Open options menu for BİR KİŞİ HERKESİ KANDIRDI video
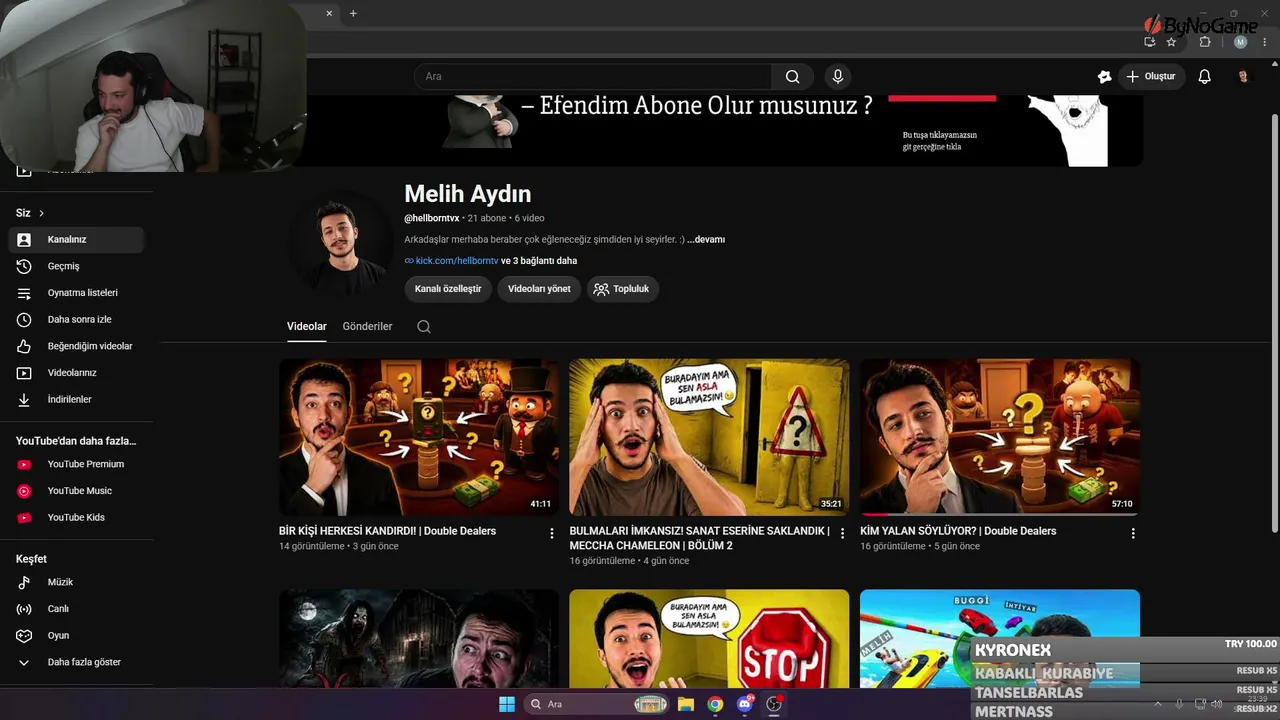1280x720 pixels. point(551,533)
